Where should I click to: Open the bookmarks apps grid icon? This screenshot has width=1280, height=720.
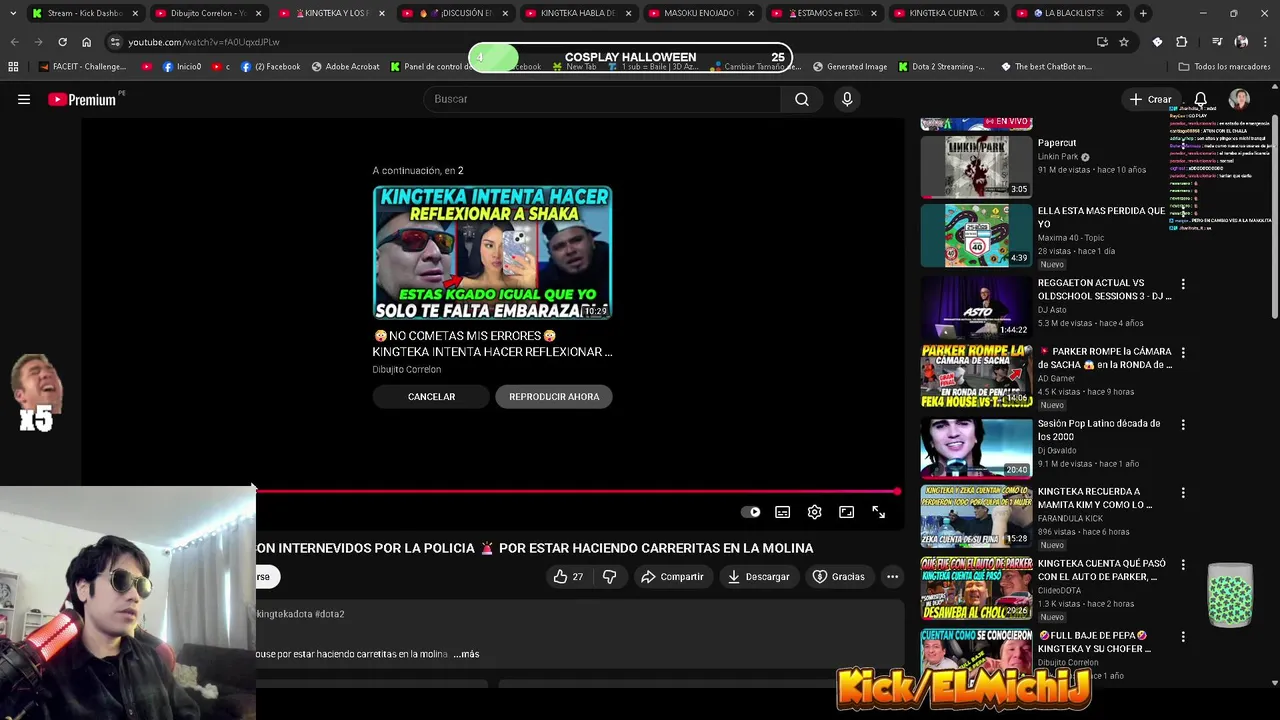click(13, 67)
